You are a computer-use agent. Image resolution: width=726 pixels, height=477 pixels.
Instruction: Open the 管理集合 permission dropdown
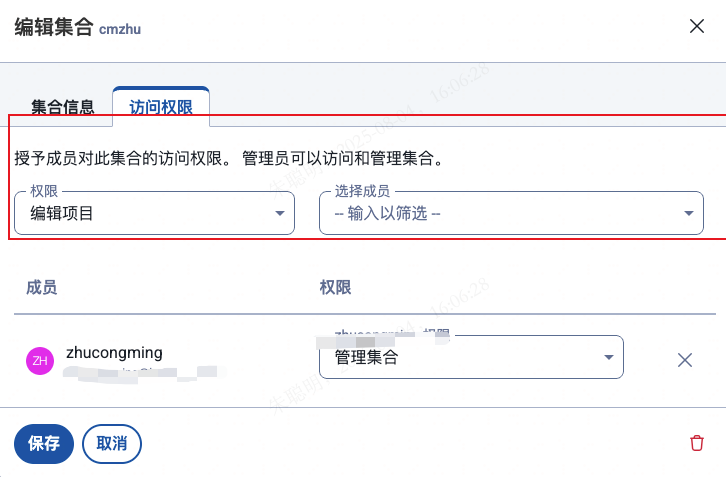(x=460, y=357)
